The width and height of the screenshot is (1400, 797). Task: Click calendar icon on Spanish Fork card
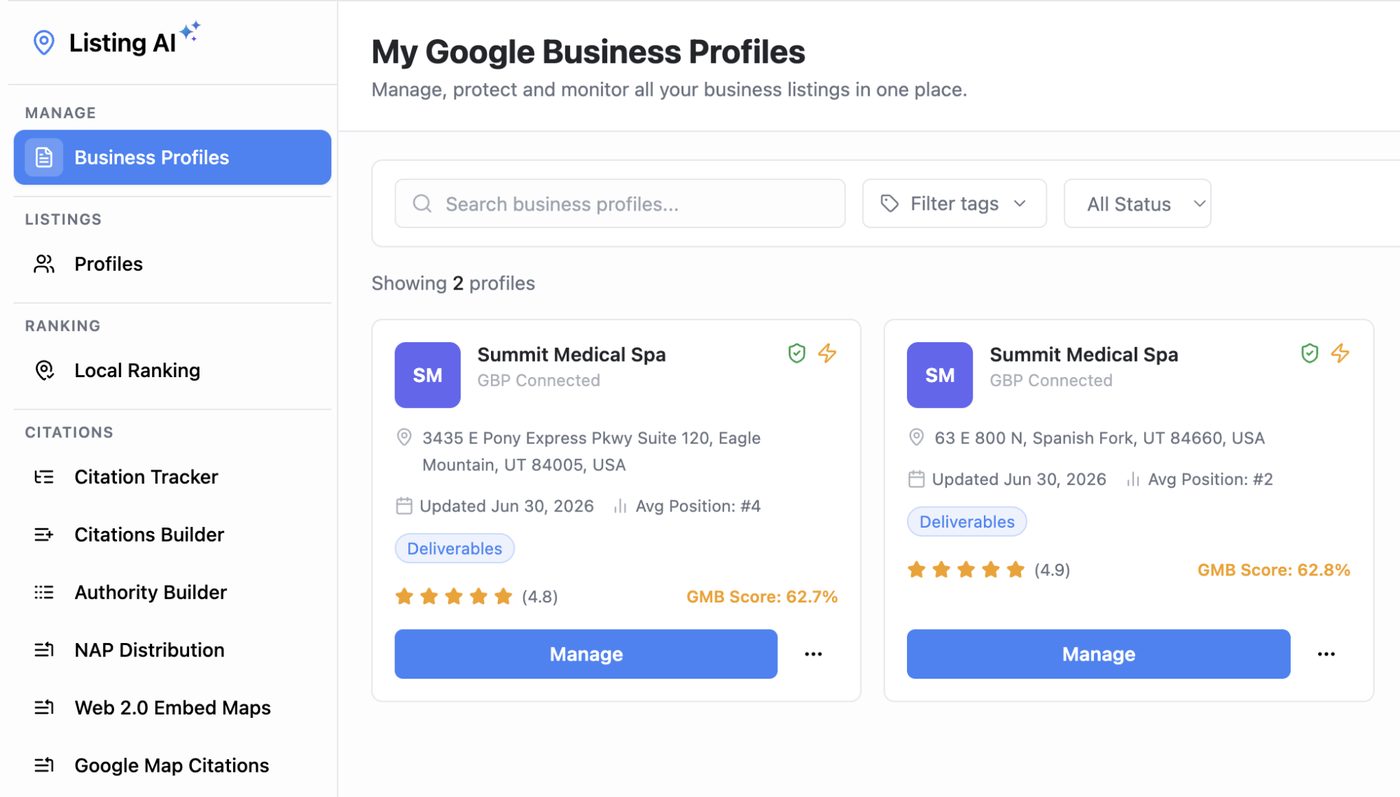pos(916,479)
